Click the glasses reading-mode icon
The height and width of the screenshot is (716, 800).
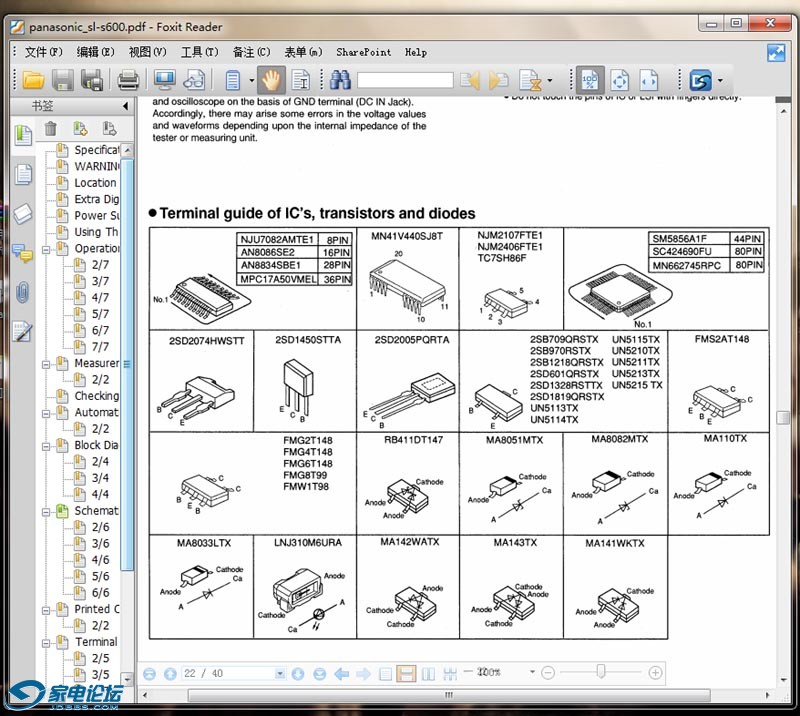194,80
